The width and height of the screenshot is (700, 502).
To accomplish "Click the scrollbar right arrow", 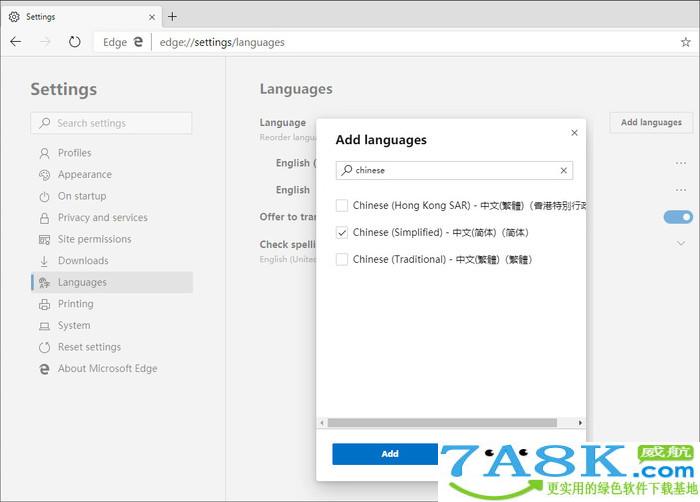I will coord(580,423).
